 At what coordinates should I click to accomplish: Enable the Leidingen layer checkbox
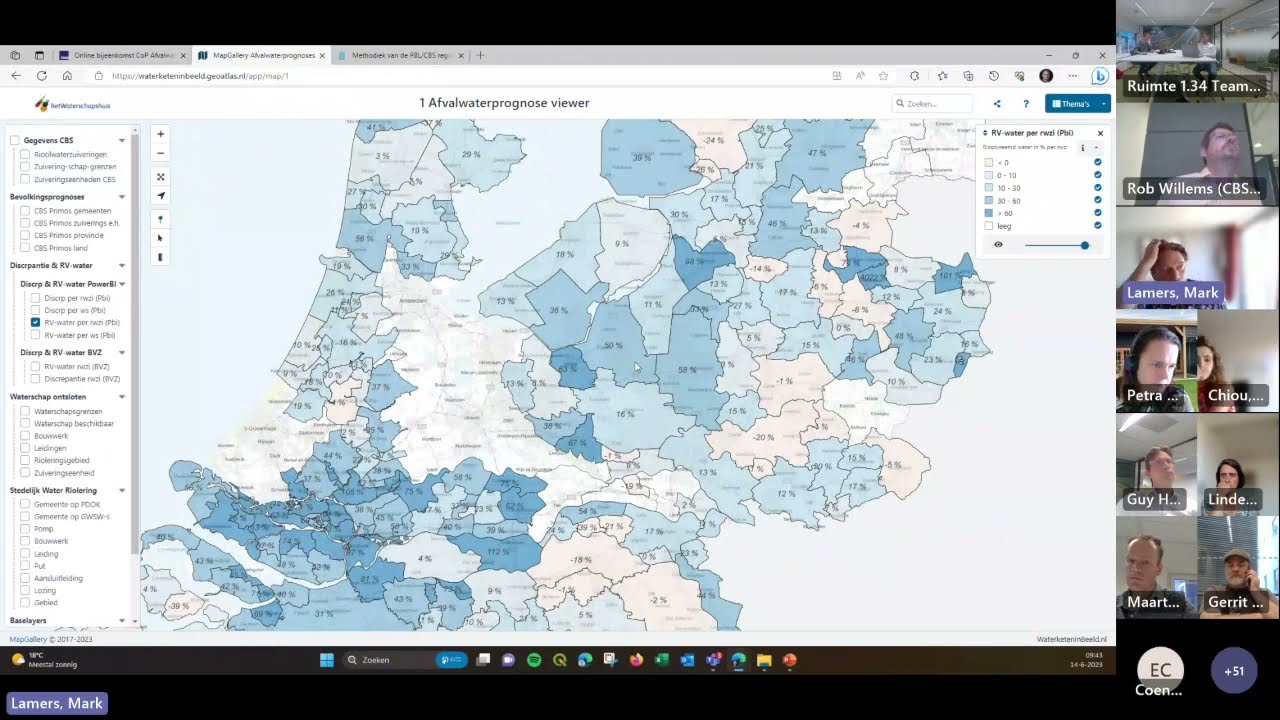pos(25,448)
